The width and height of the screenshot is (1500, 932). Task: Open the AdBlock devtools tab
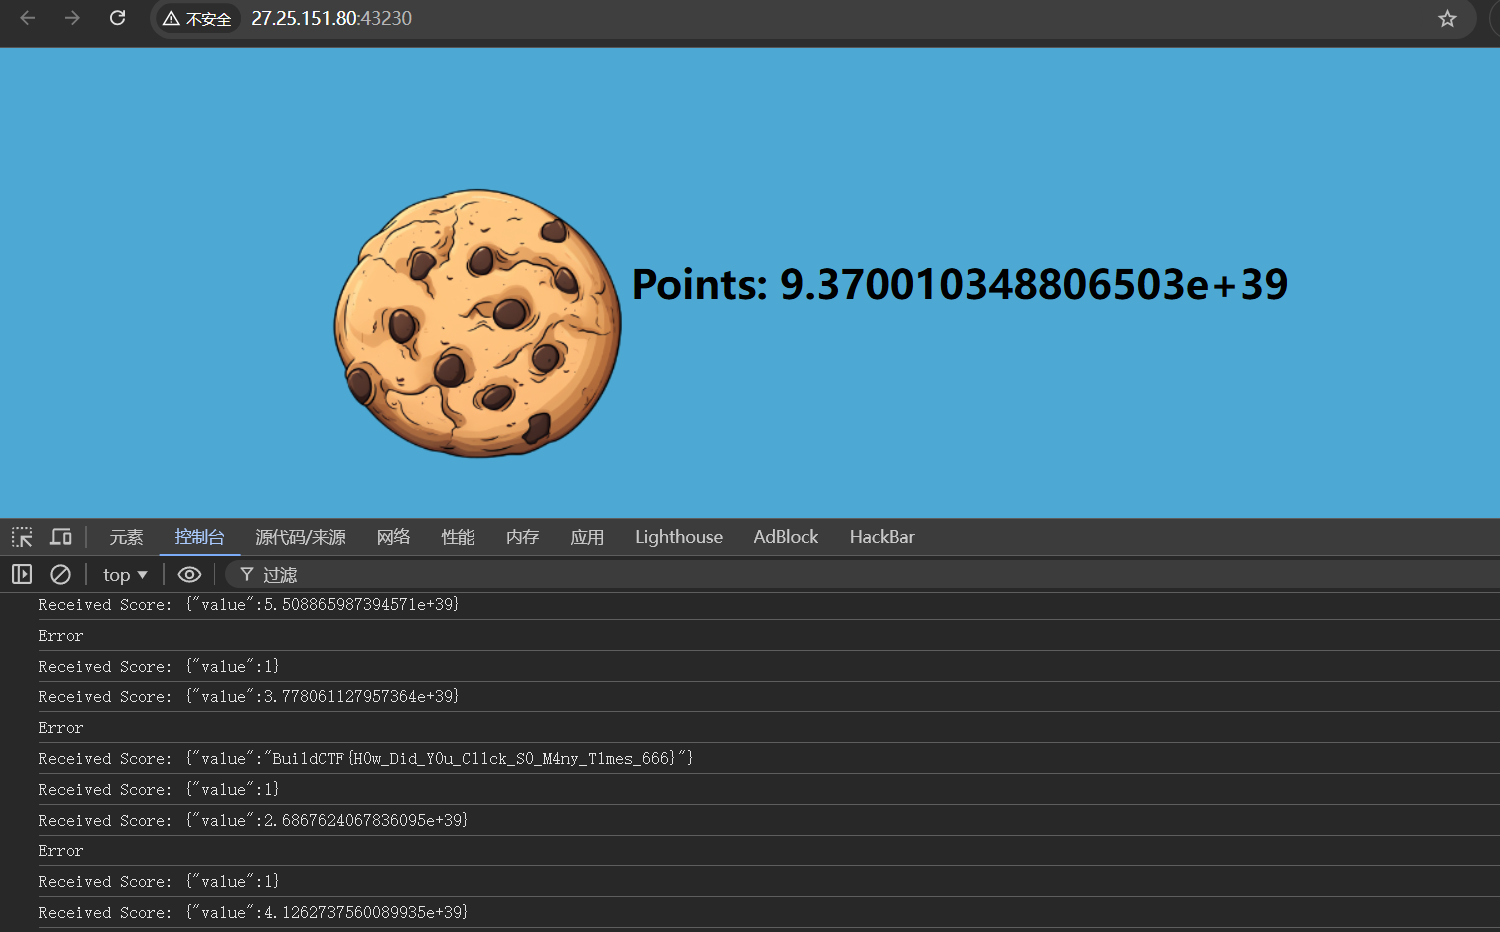coord(785,537)
